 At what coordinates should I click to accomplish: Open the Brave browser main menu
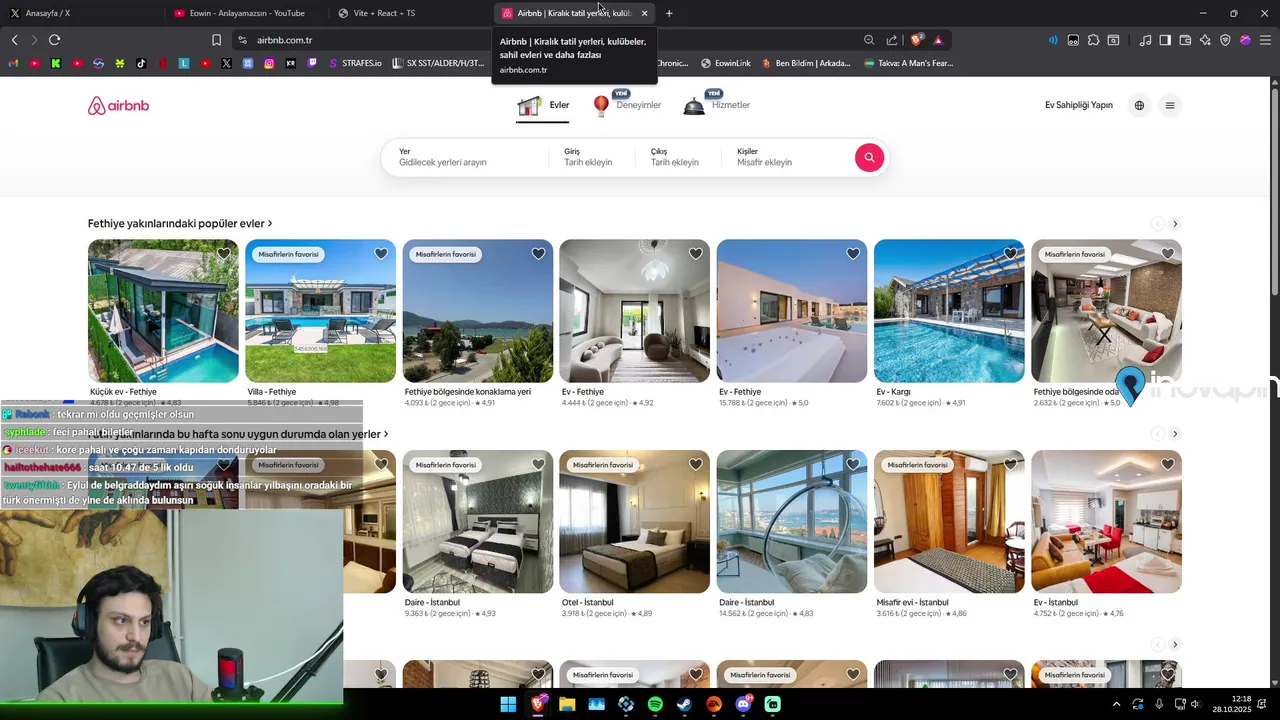[x=1265, y=40]
